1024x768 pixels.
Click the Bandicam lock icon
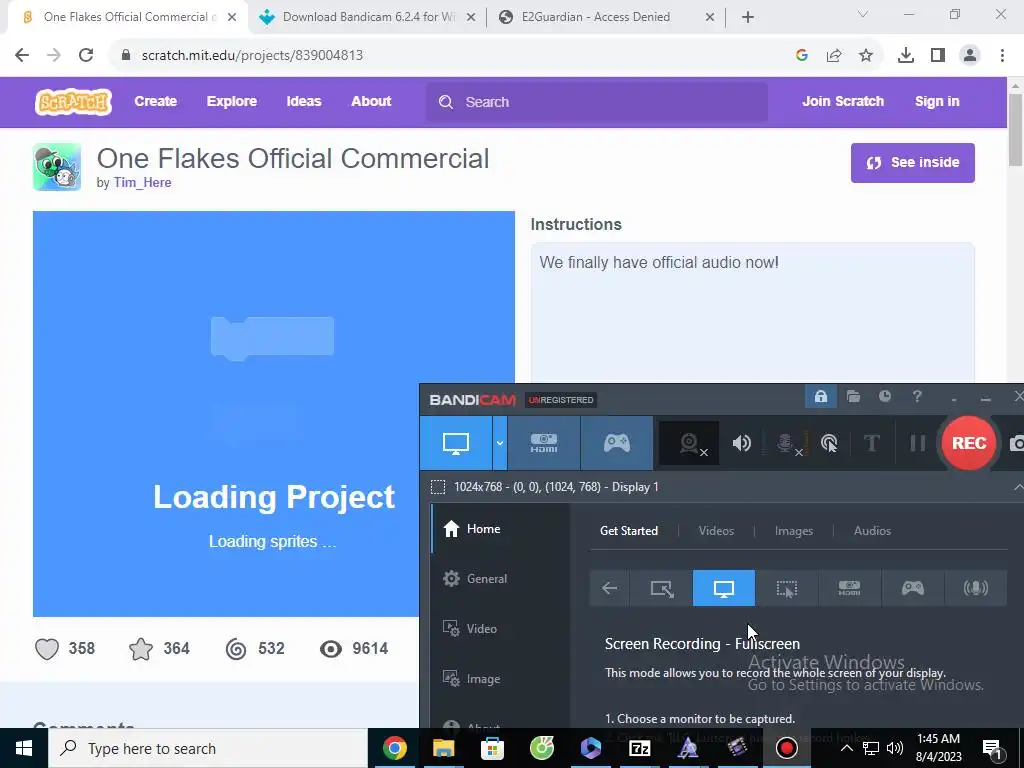coord(821,396)
